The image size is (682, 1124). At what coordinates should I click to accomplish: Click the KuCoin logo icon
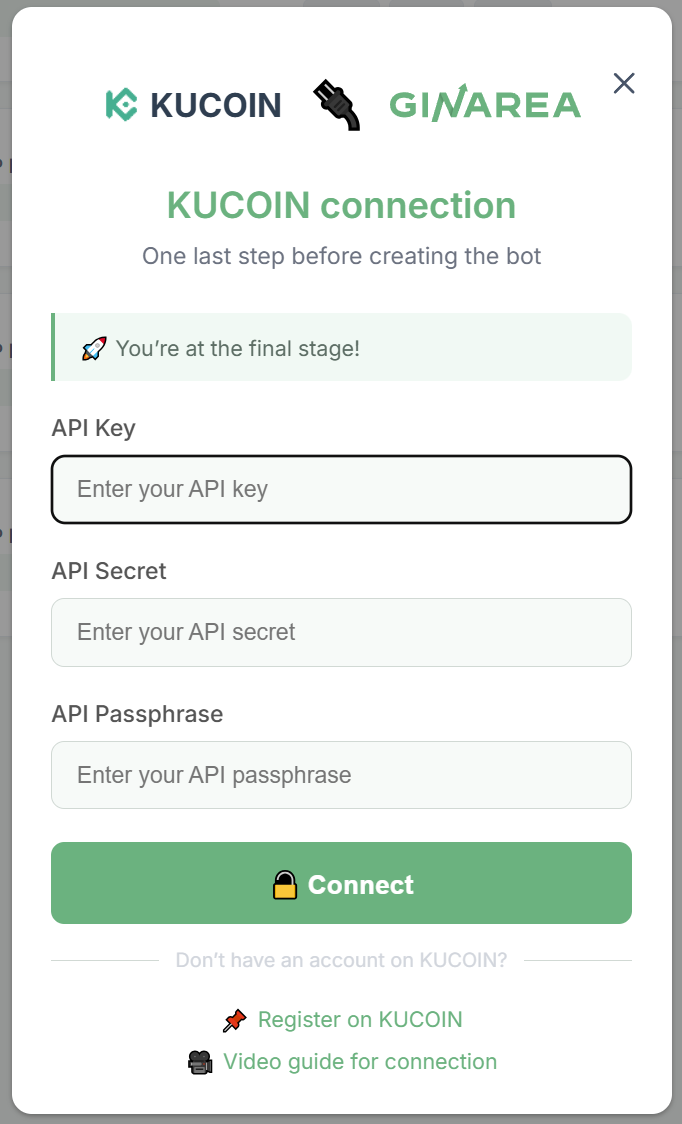click(x=121, y=105)
